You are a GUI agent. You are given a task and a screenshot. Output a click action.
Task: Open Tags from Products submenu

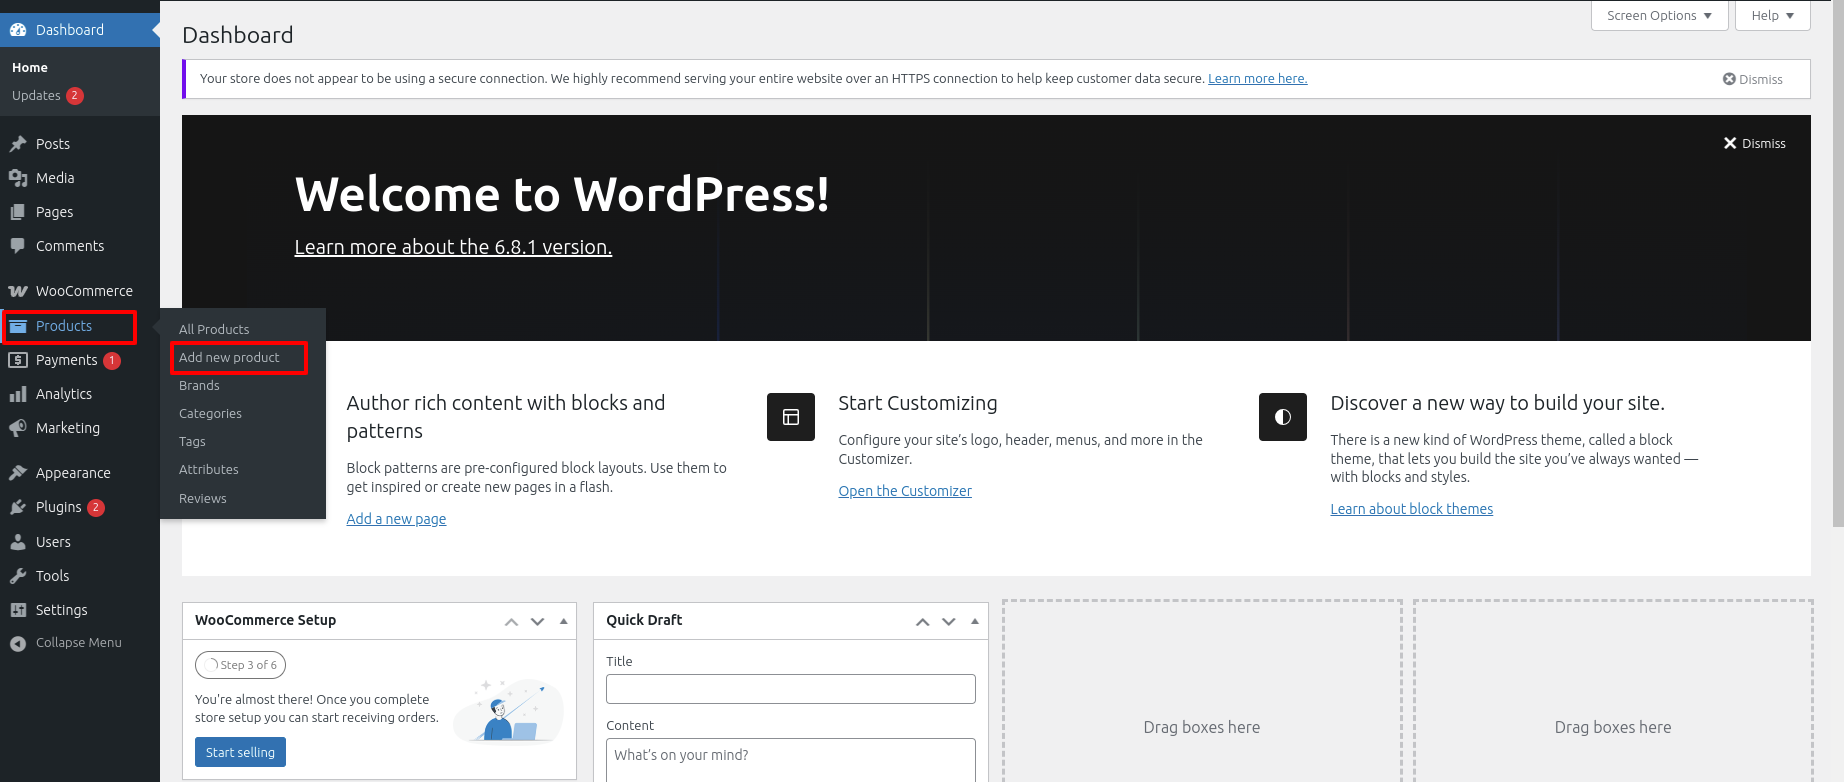pyautogui.click(x=192, y=441)
